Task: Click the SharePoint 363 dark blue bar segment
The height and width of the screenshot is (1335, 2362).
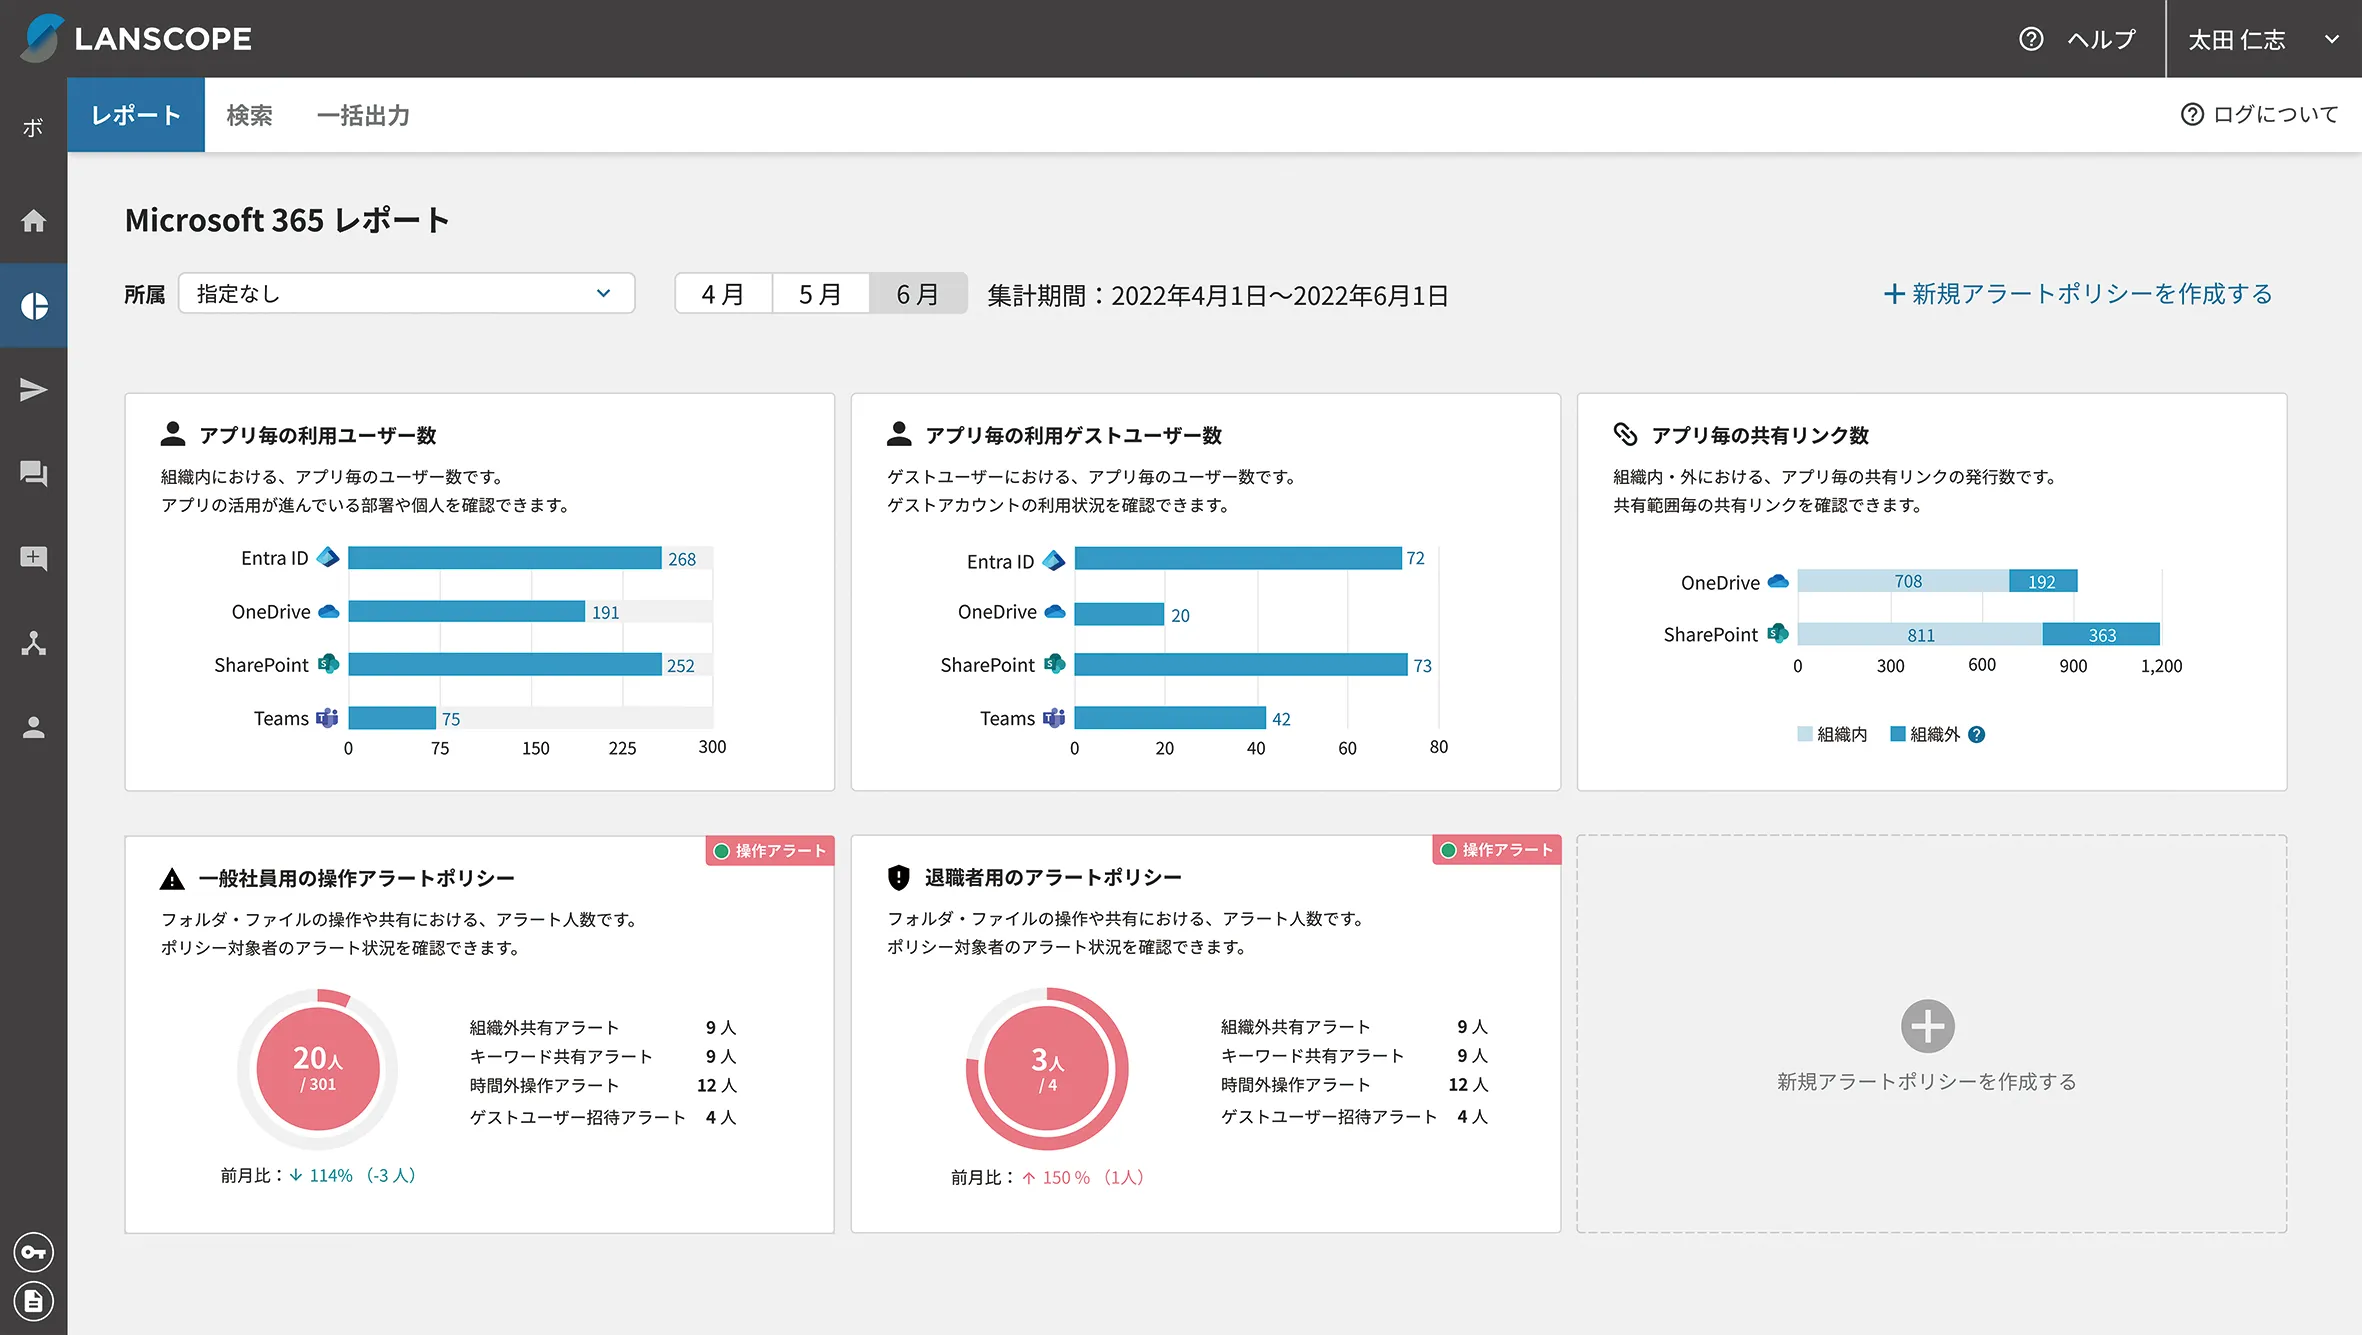Action: point(2101,634)
